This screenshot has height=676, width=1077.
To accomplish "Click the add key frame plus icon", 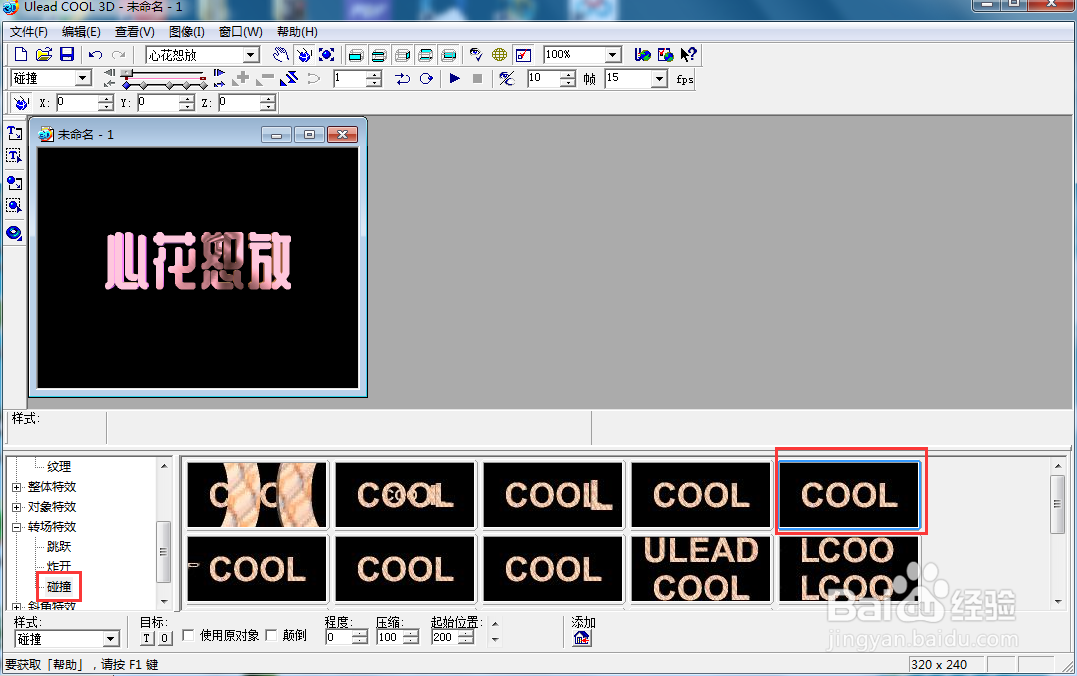I will point(240,78).
